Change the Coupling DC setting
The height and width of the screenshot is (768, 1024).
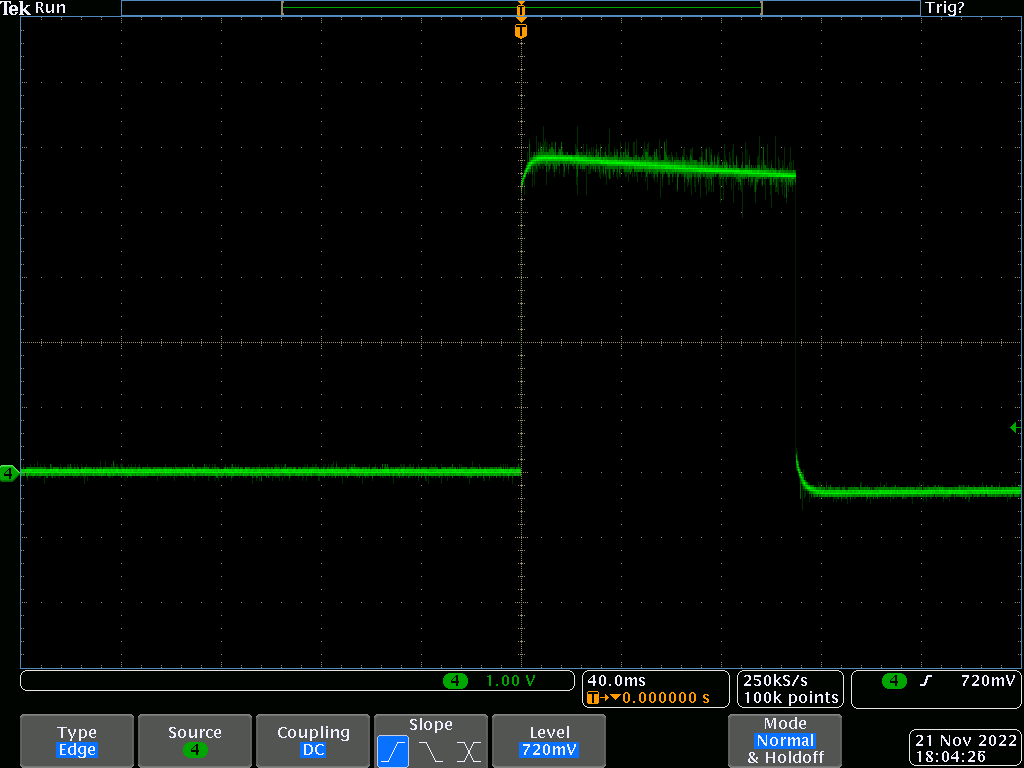(x=313, y=741)
